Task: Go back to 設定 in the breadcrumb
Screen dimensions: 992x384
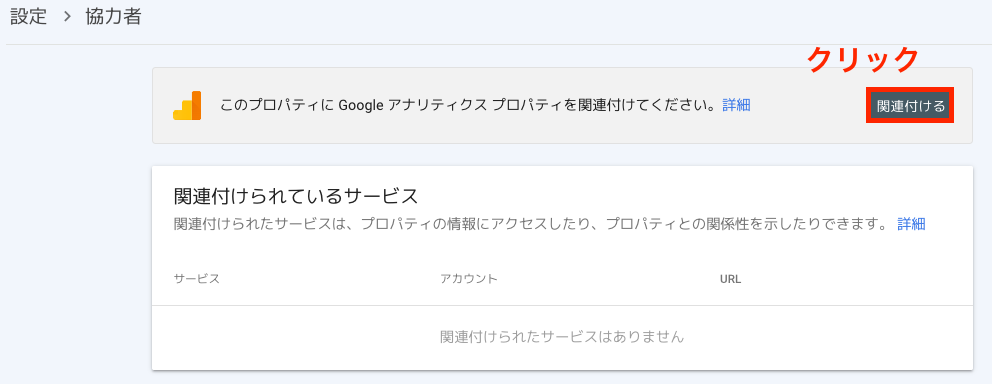Action: 29,17
